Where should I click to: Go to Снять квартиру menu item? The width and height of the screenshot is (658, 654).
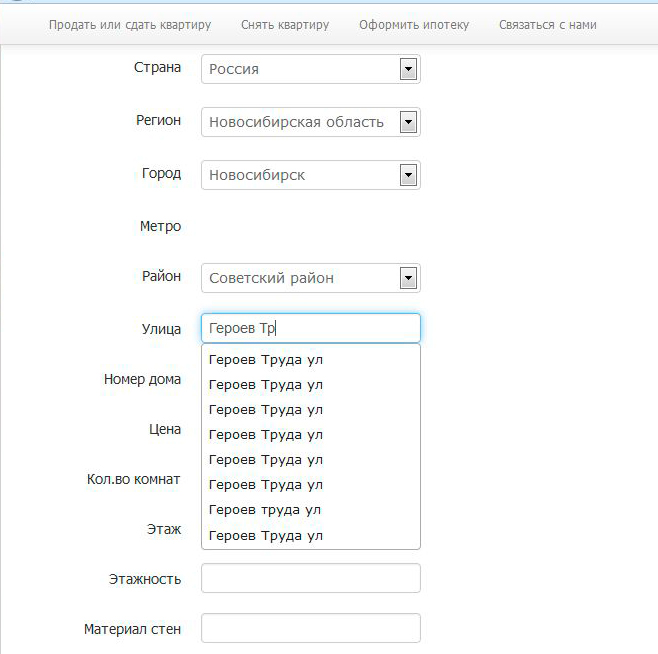tap(285, 25)
